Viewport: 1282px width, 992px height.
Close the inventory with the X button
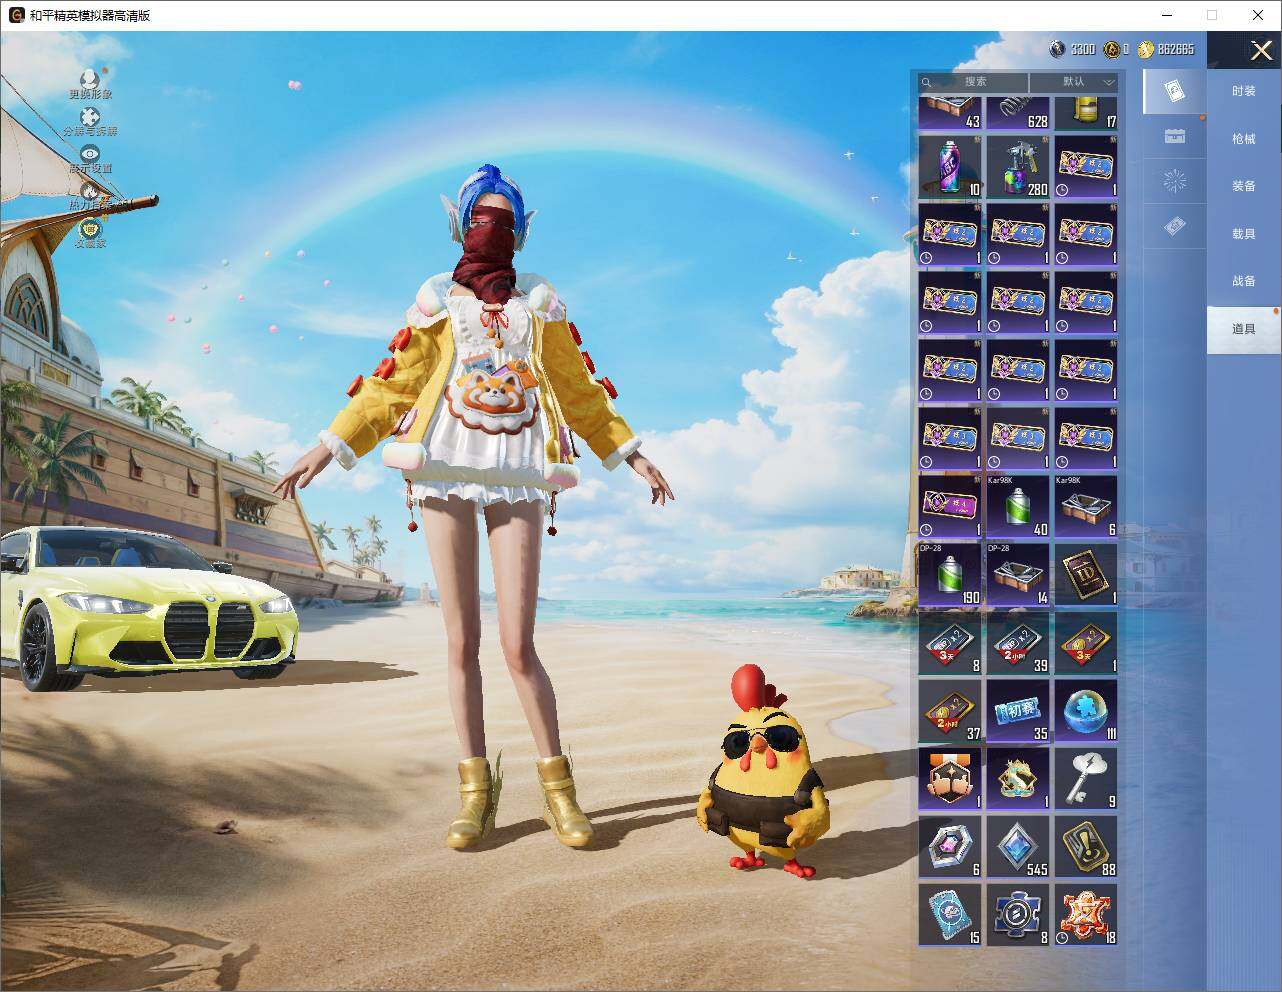[x=1261, y=50]
